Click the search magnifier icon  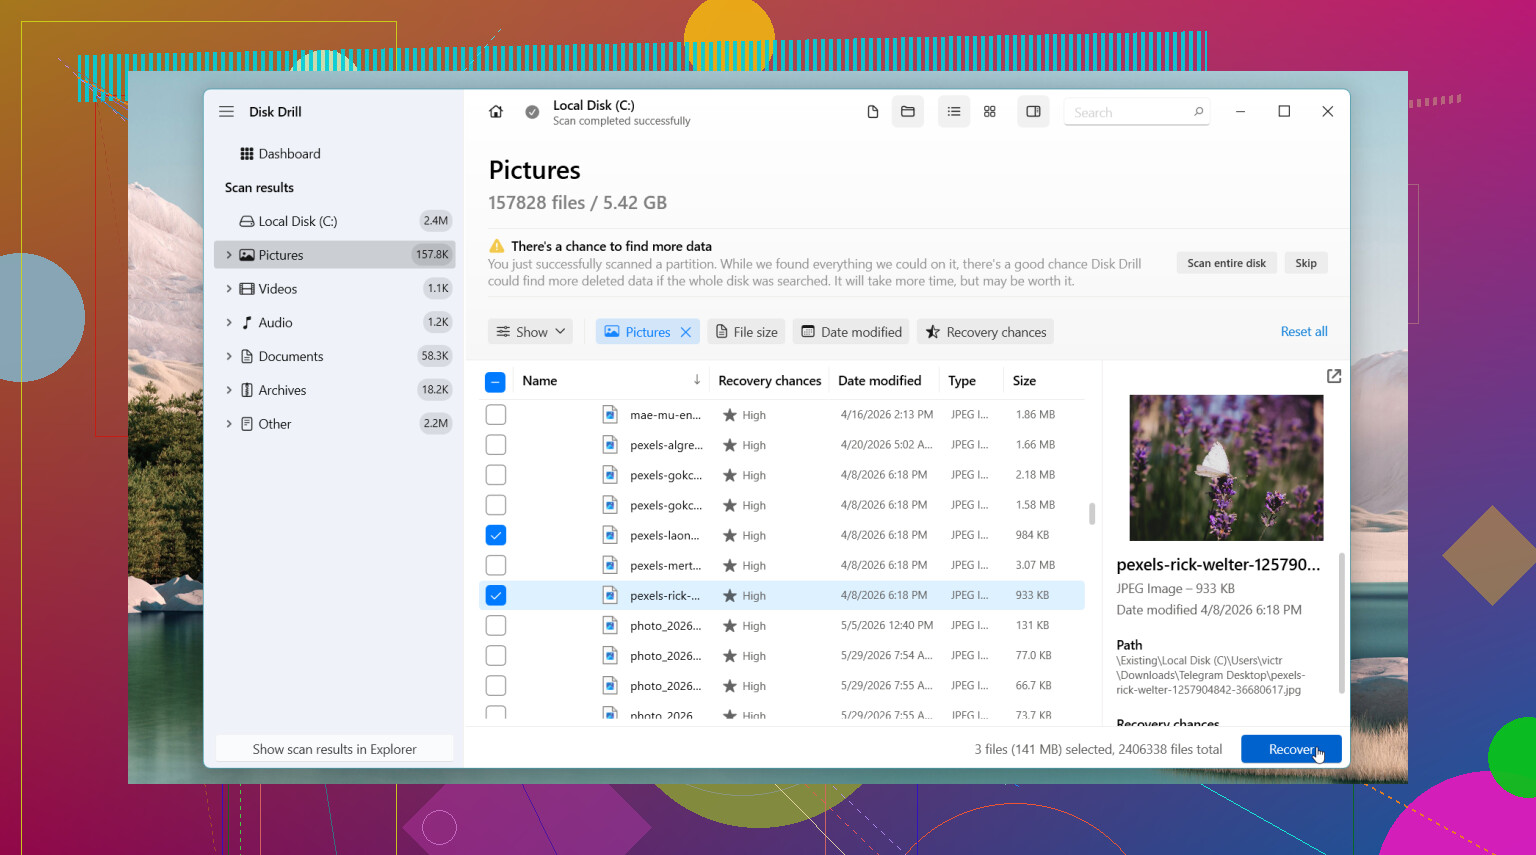coord(1198,112)
